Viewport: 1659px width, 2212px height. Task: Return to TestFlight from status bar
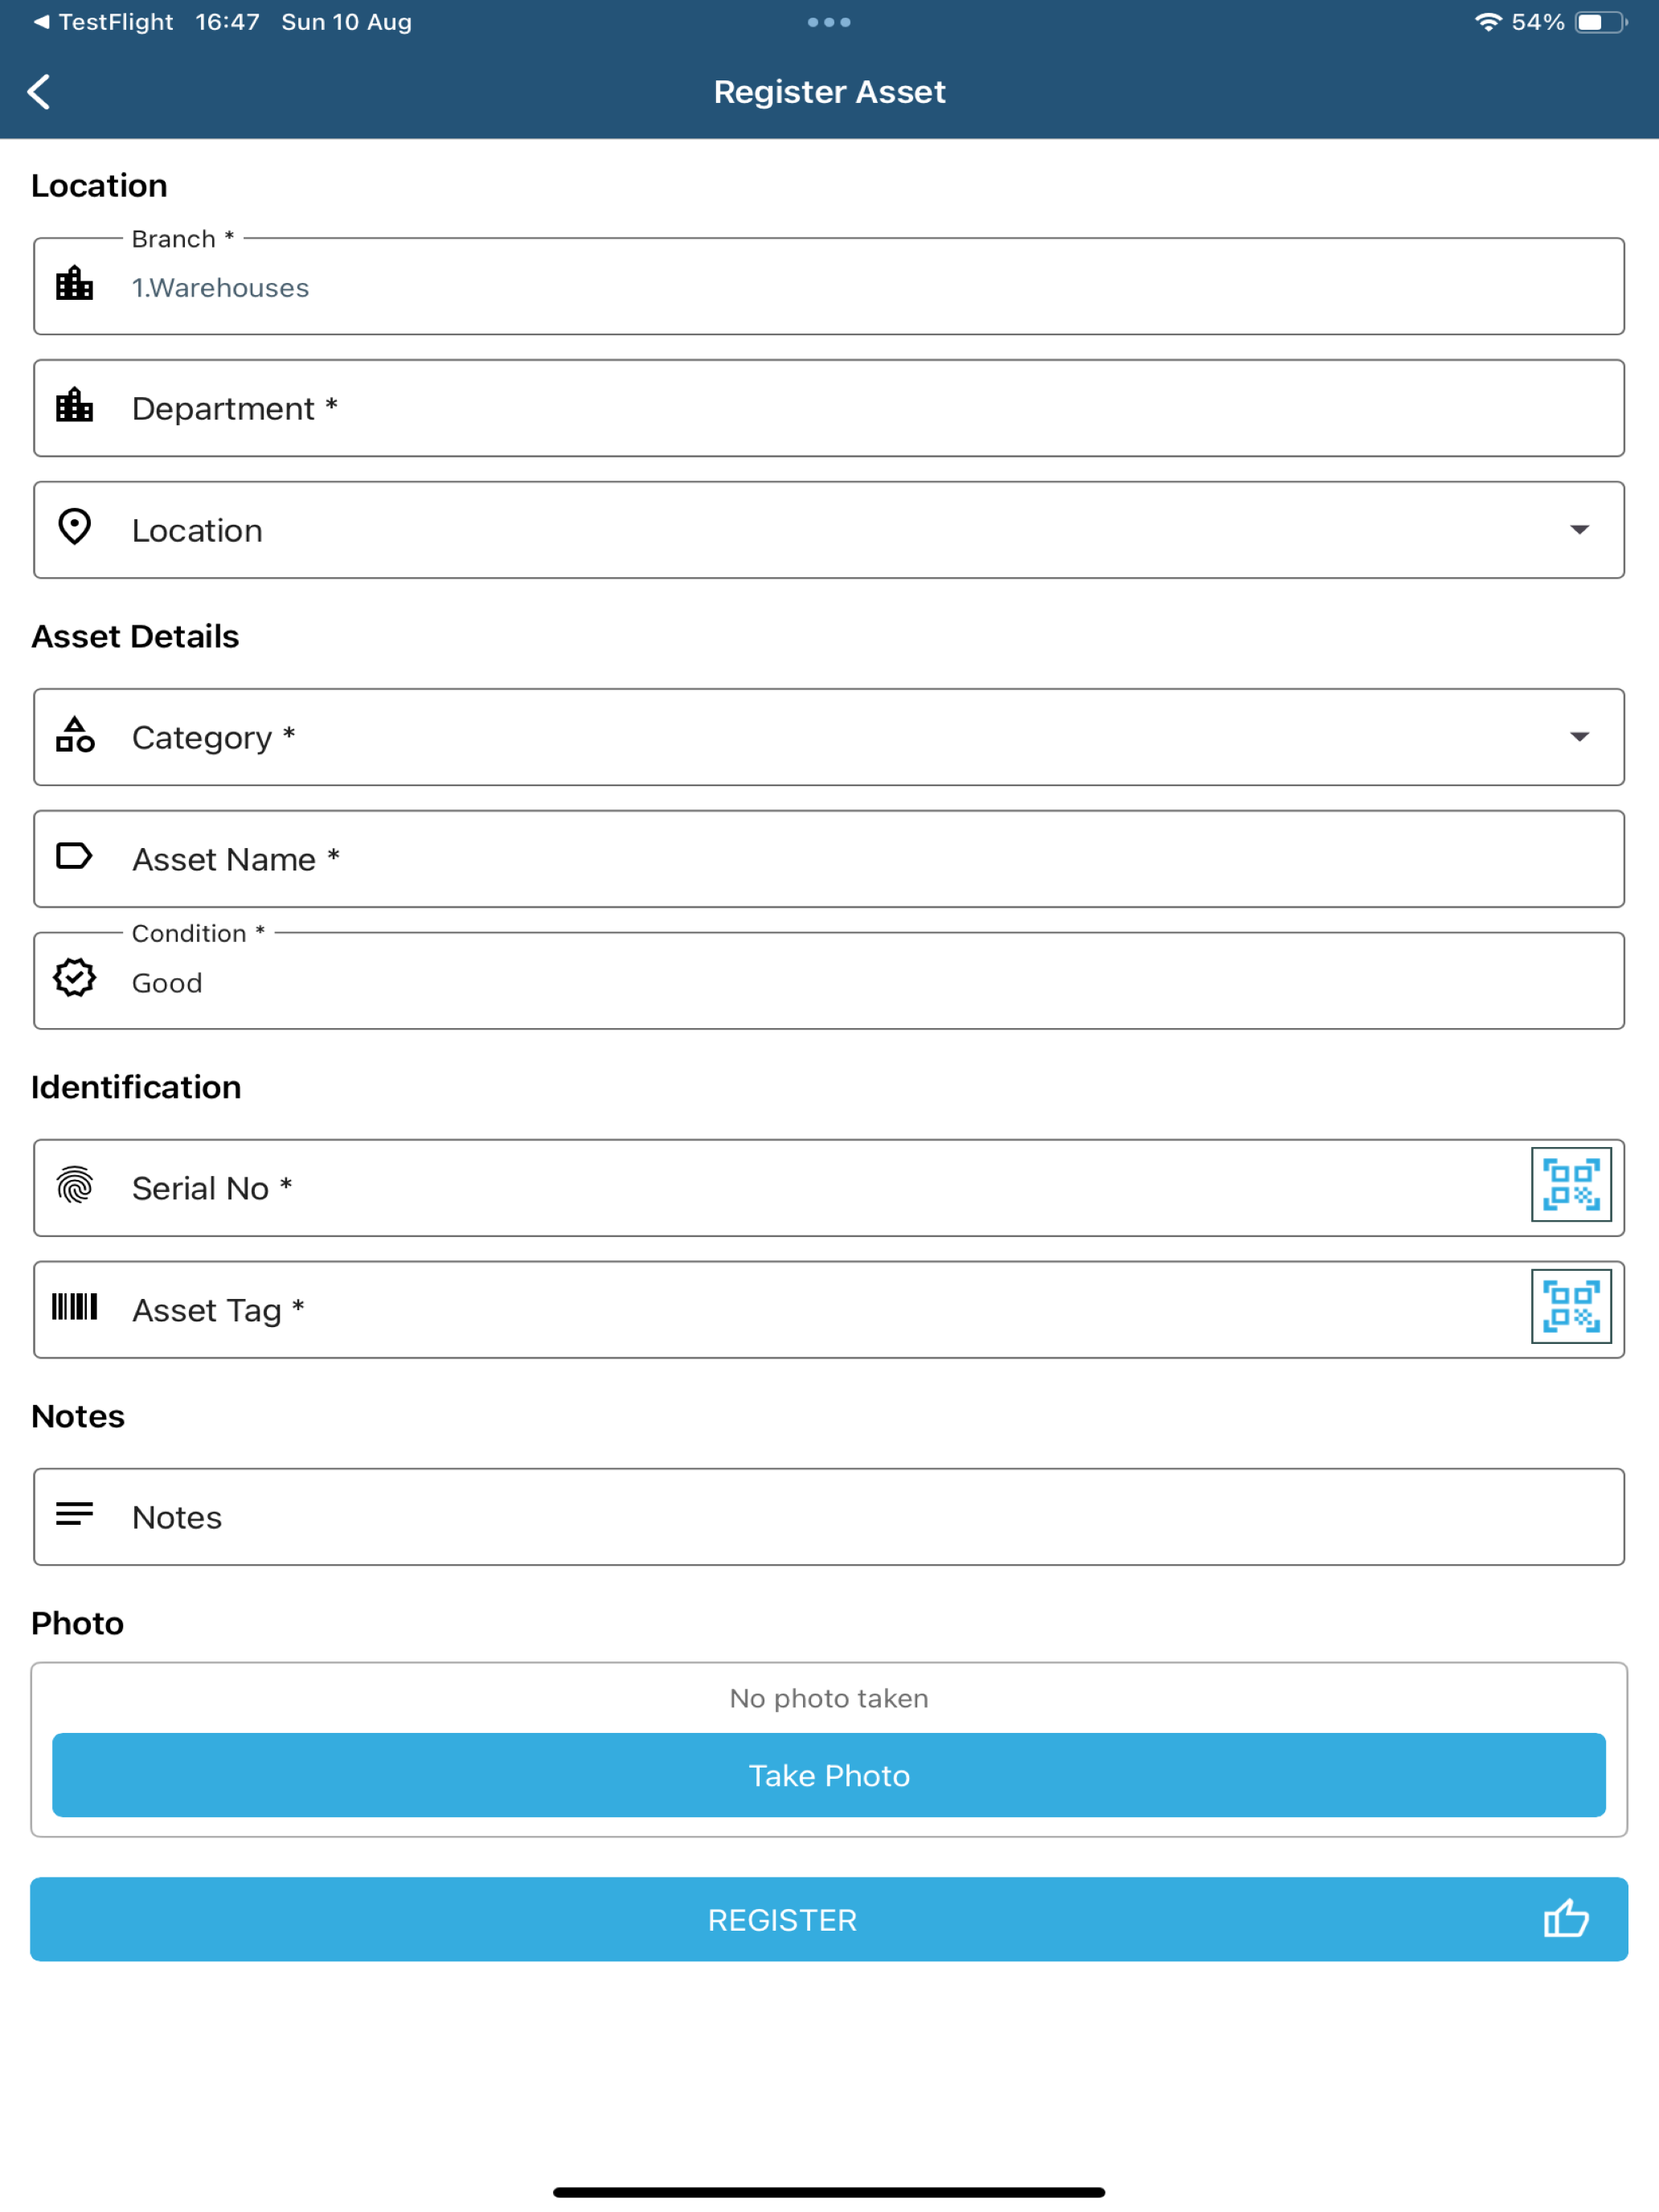pos(103,22)
